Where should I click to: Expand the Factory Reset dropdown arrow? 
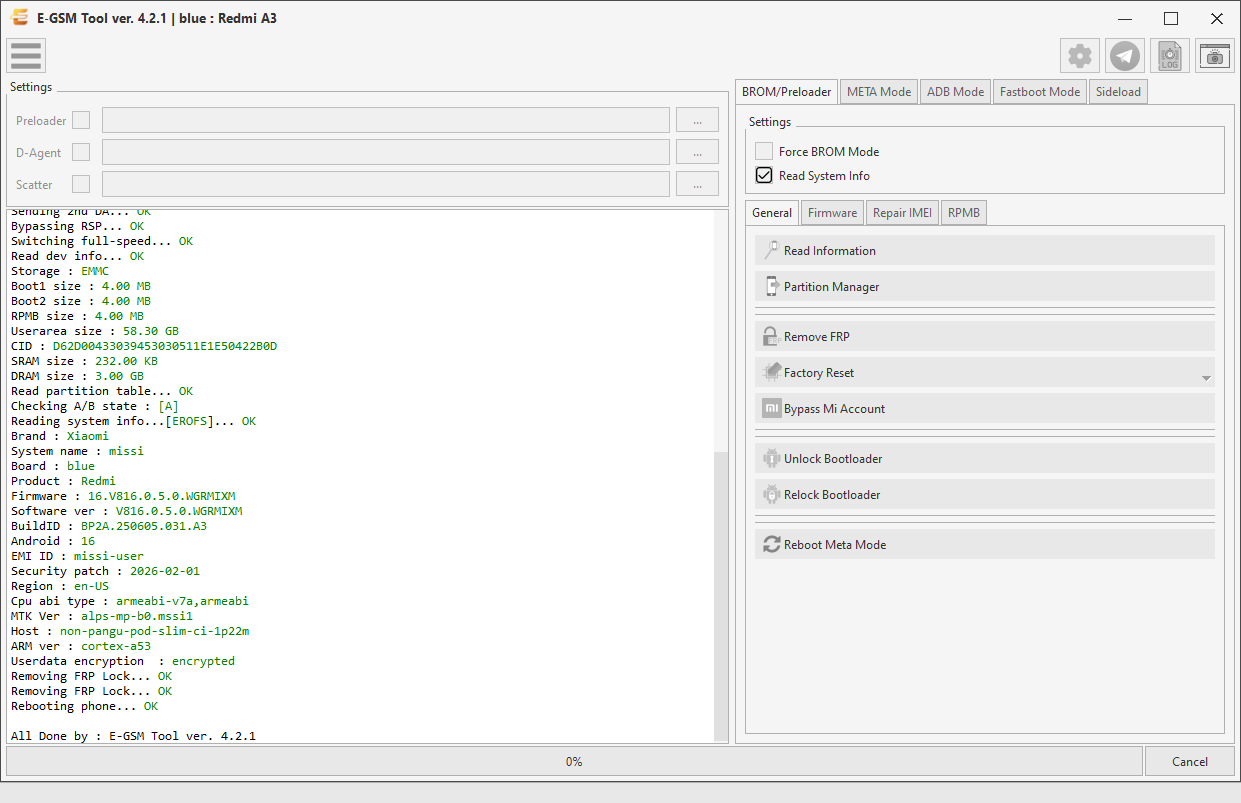pos(1206,378)
